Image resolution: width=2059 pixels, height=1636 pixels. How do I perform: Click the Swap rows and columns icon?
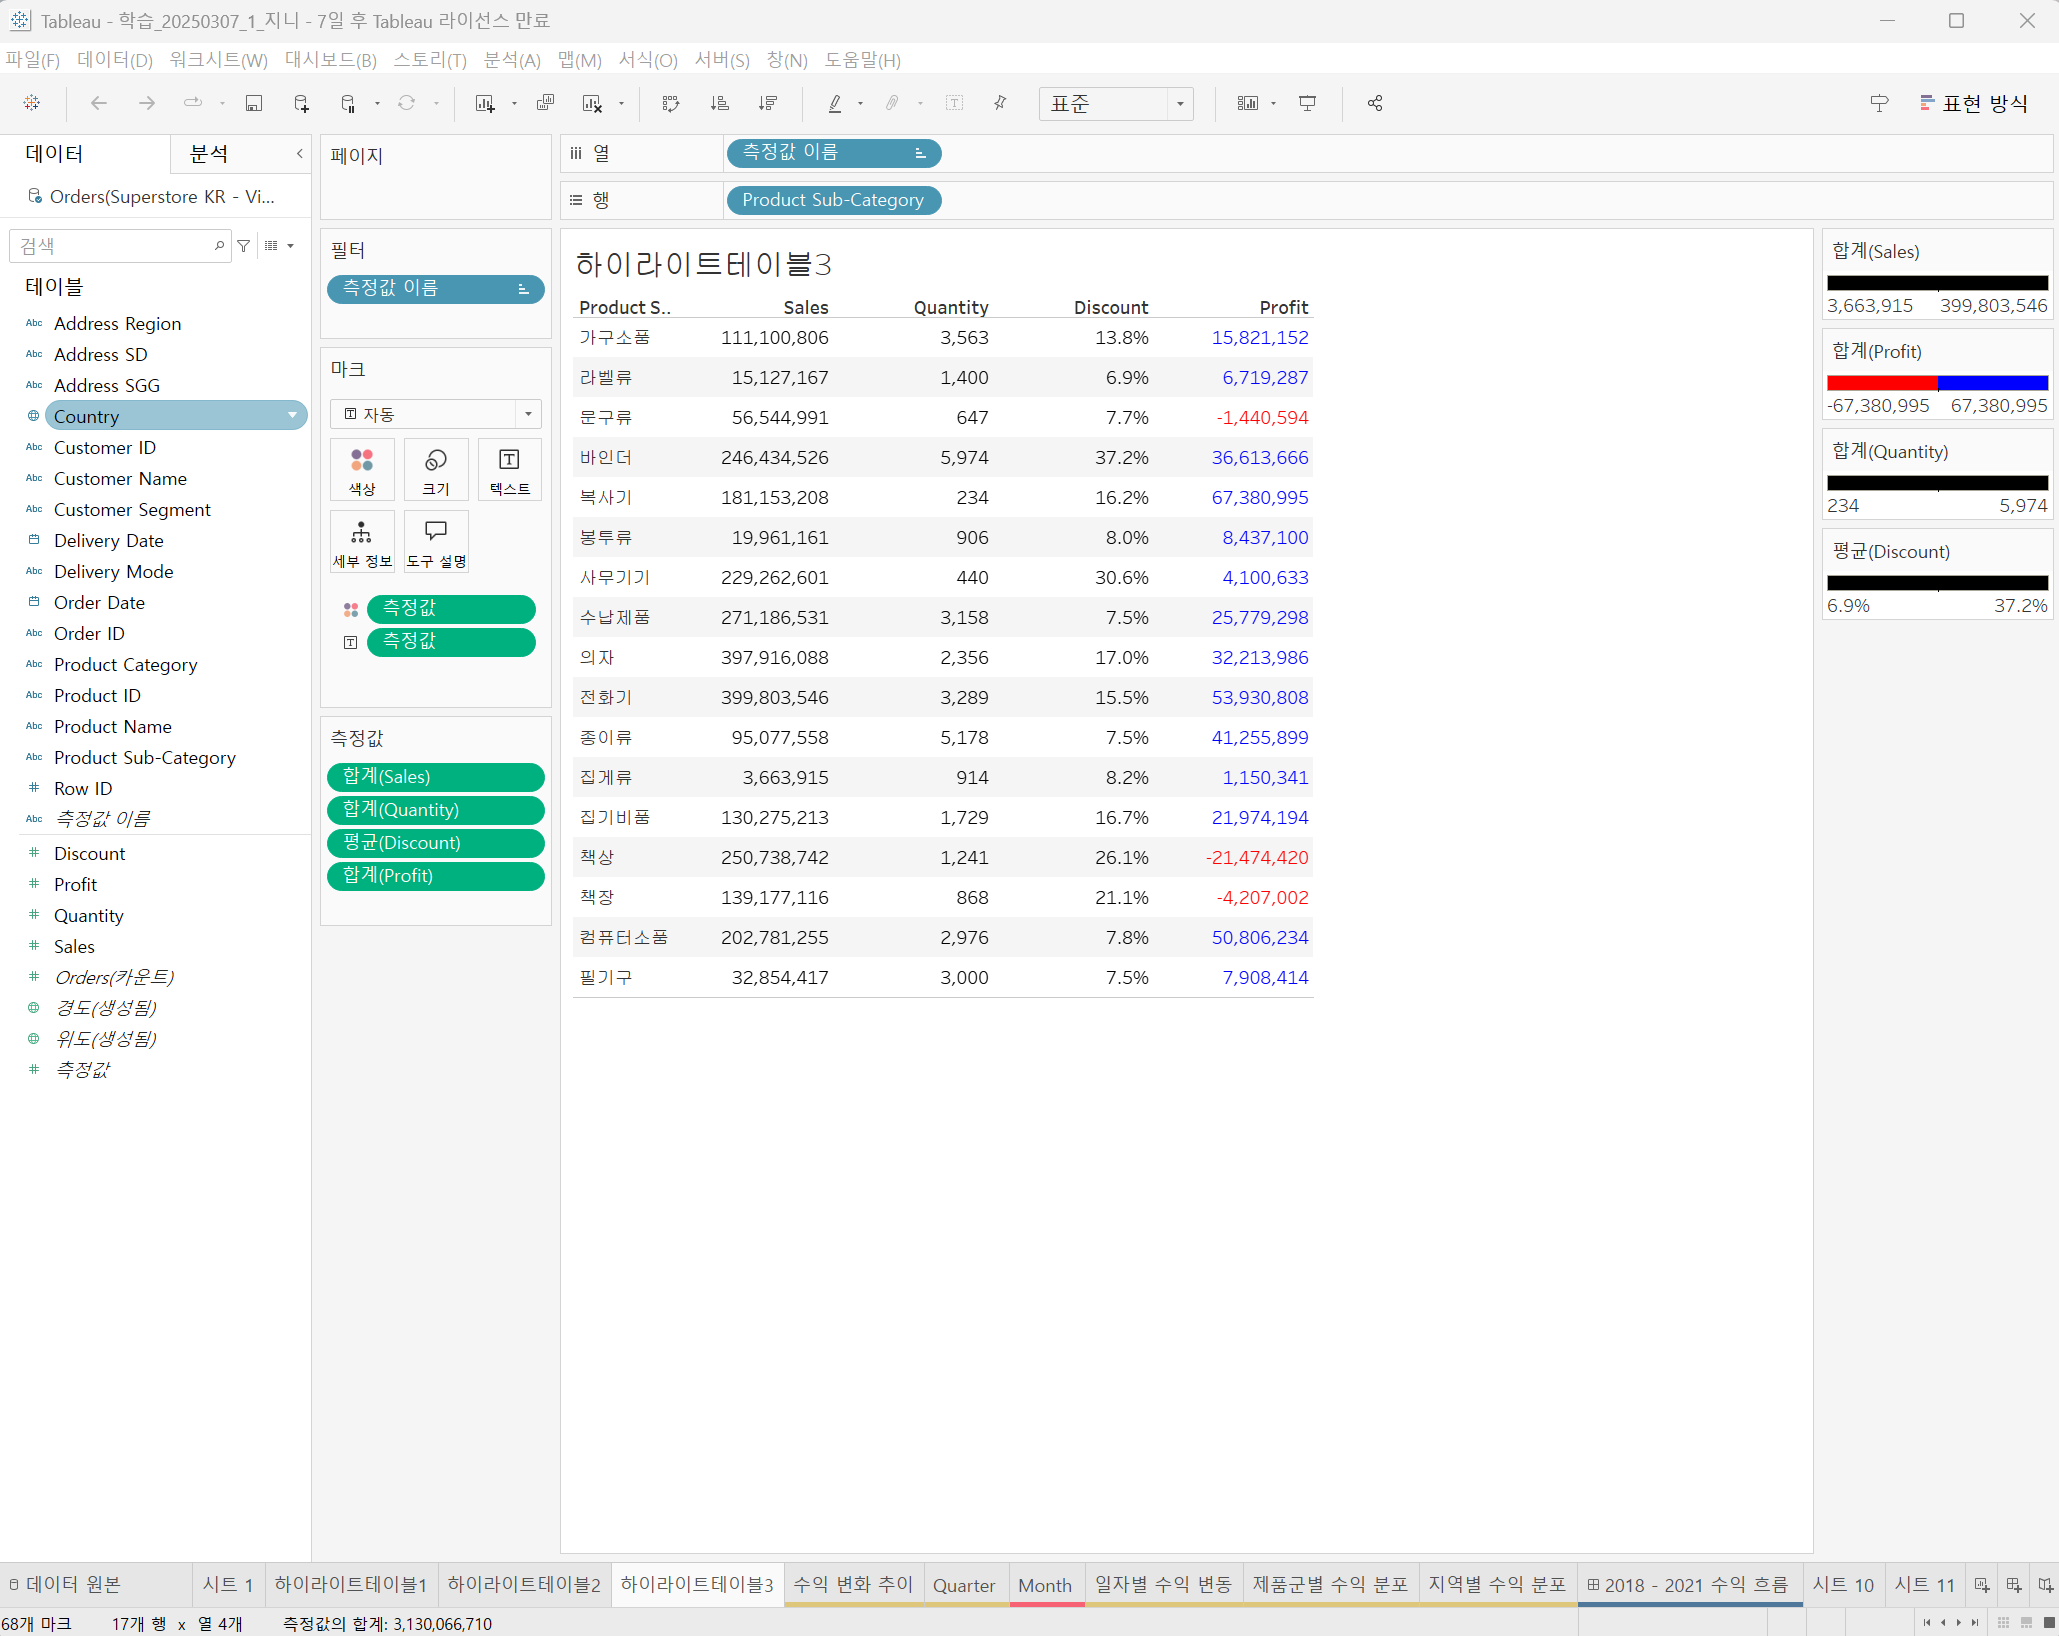point(671,103)
